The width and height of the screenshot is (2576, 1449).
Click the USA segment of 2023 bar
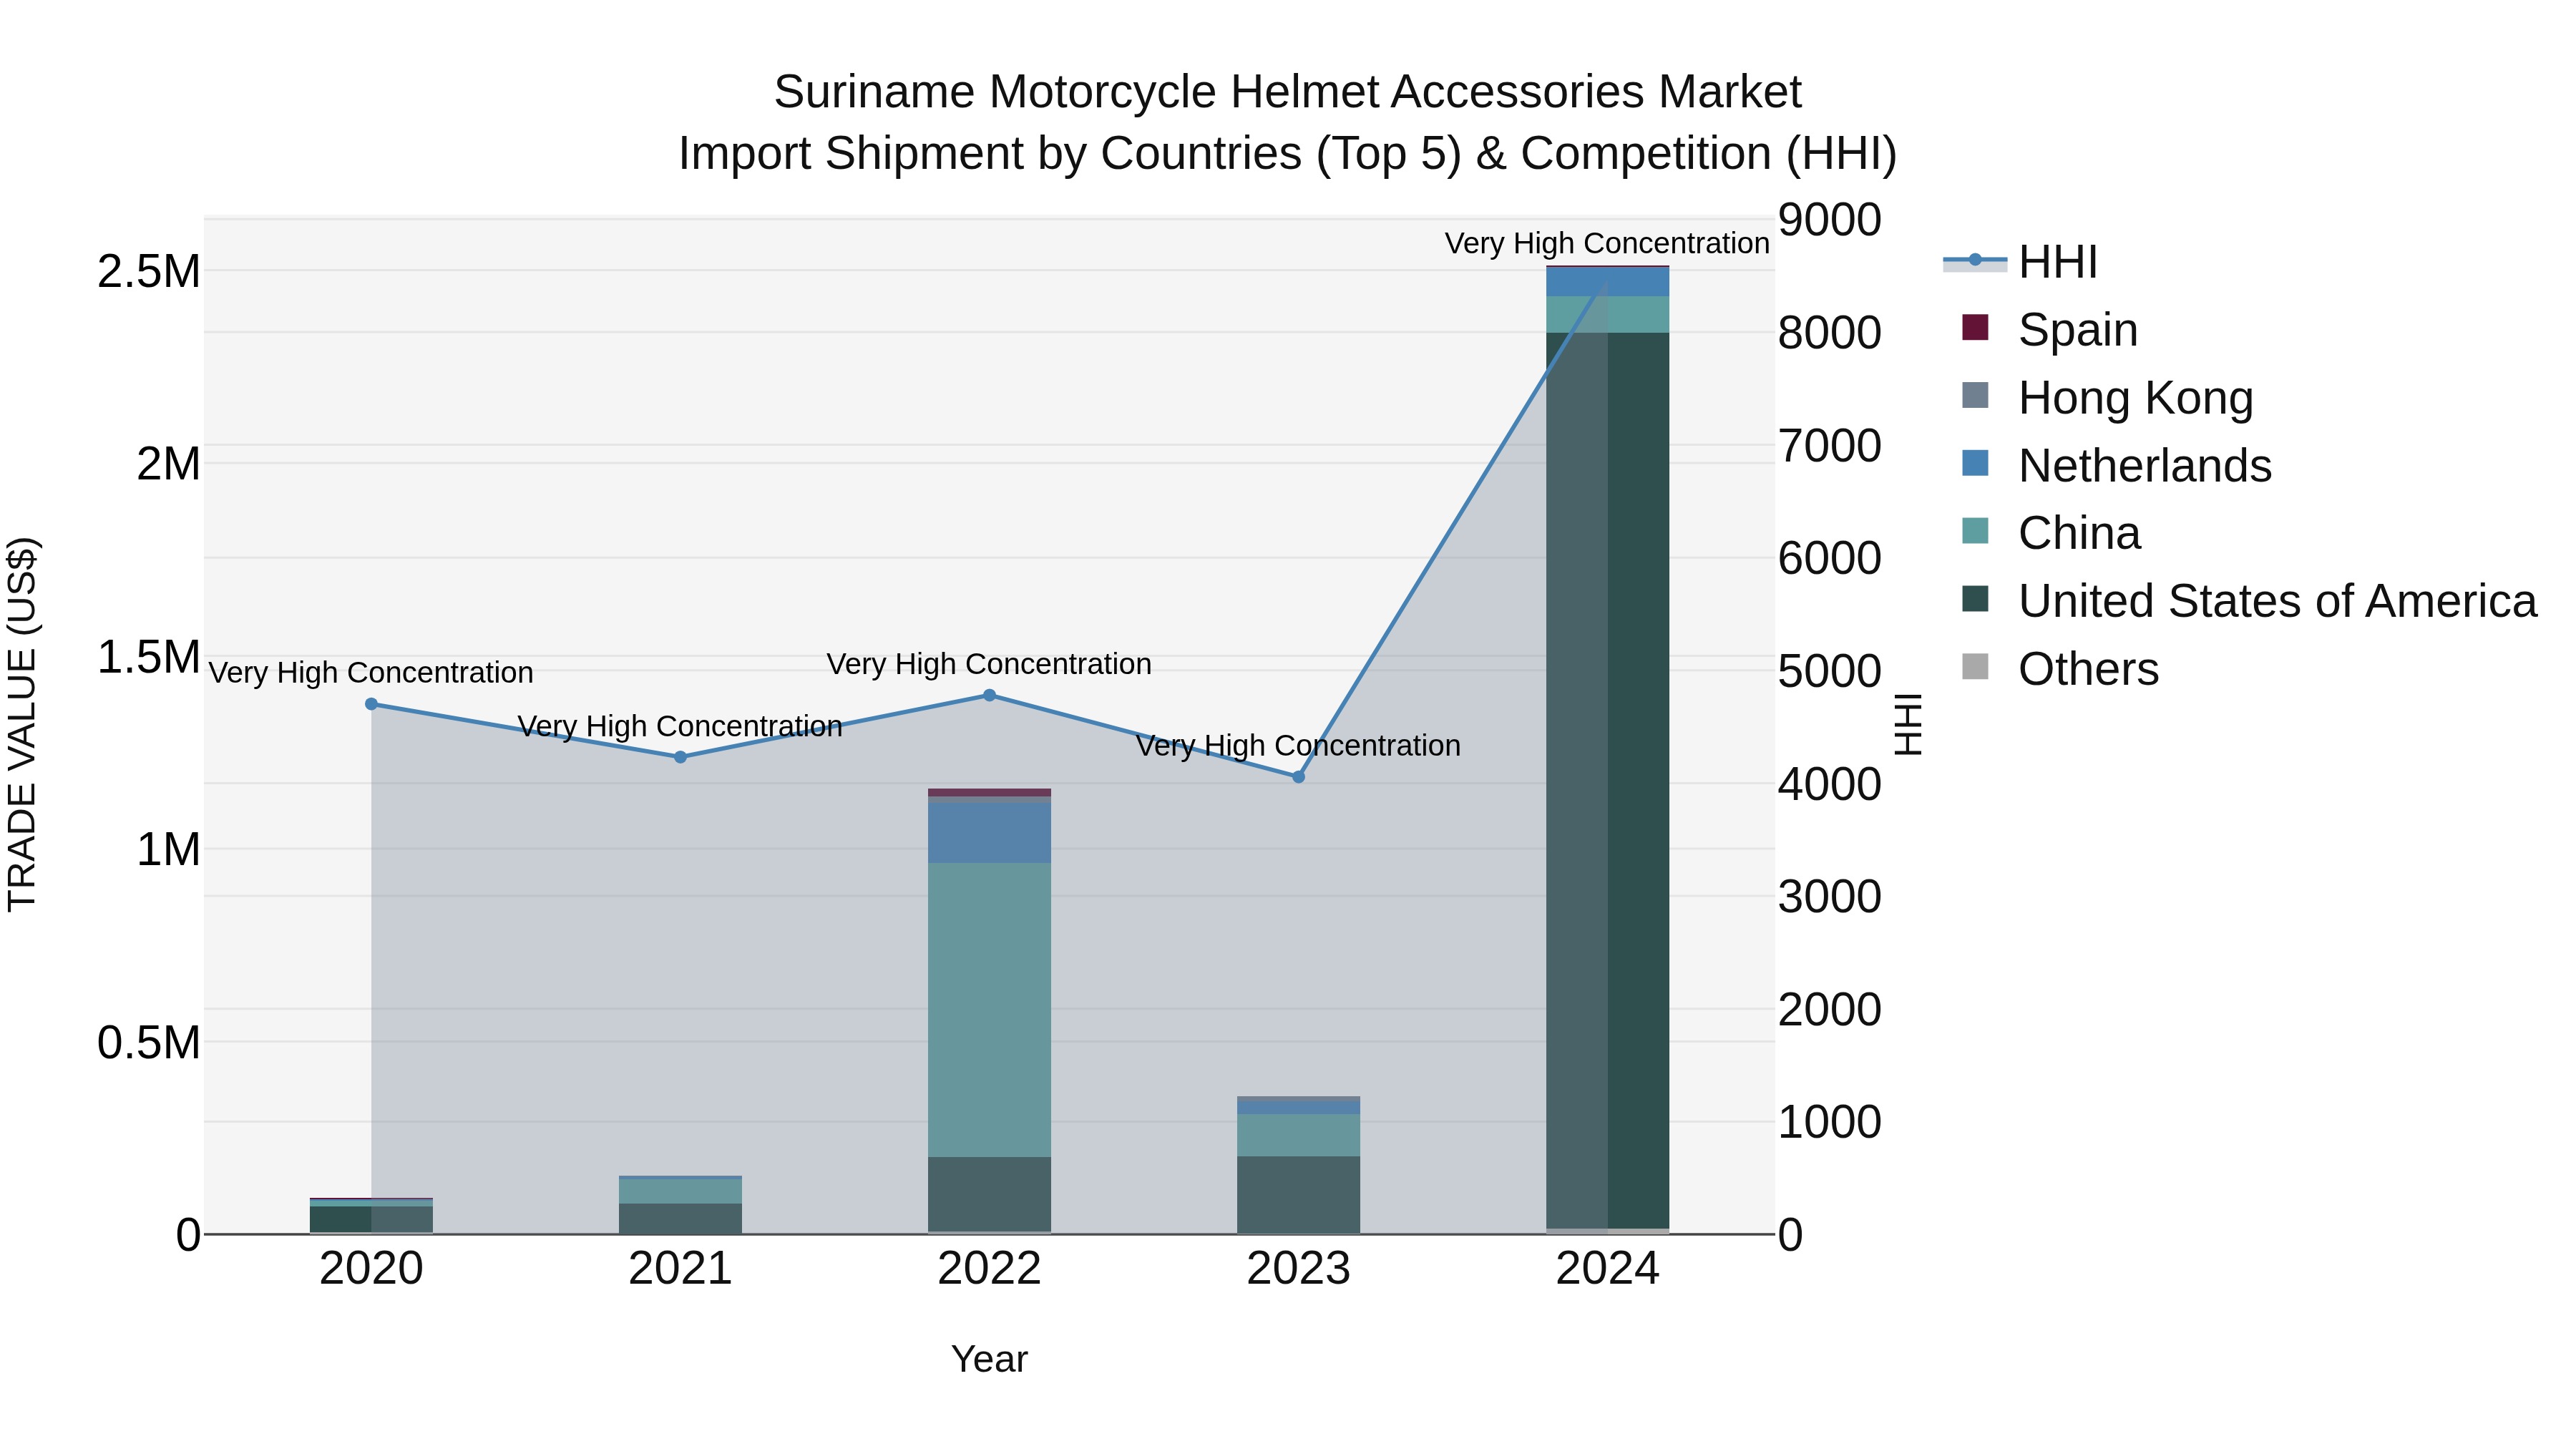point(1298,1195)
